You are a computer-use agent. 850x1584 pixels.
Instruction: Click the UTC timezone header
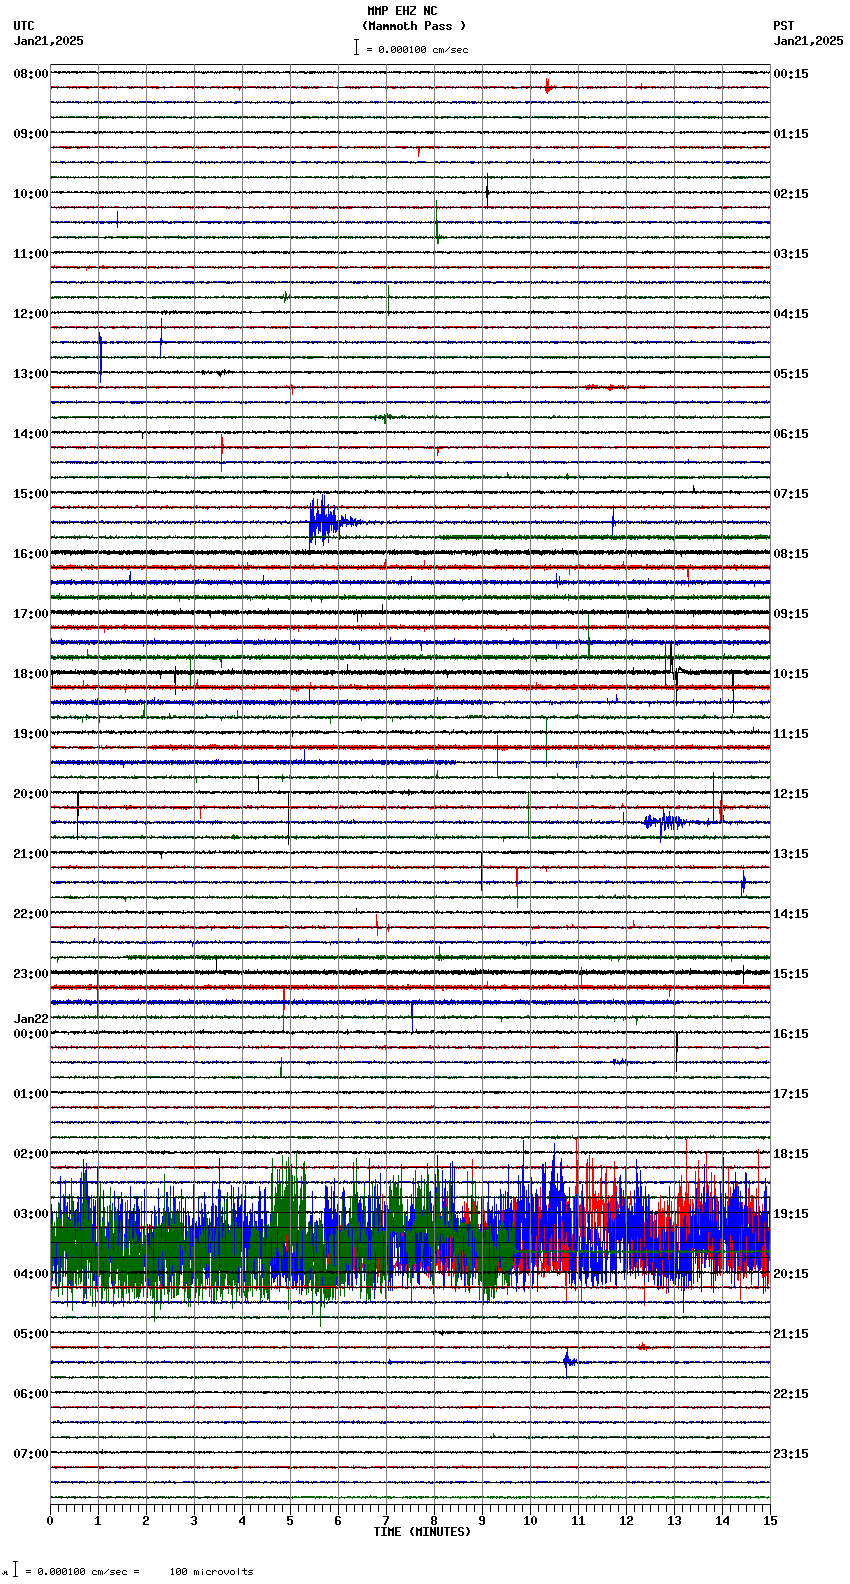24,26
